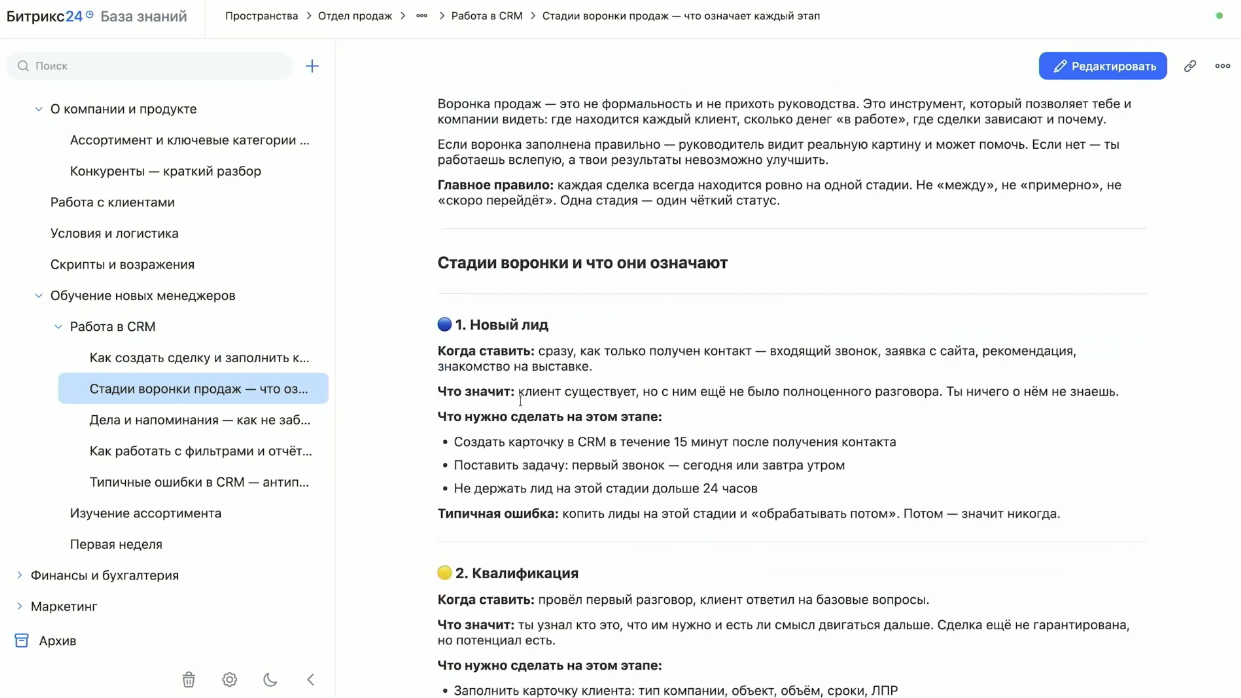Open Отдел продаж in breadcrumb
1241x698 pixels.
[355, 16]
